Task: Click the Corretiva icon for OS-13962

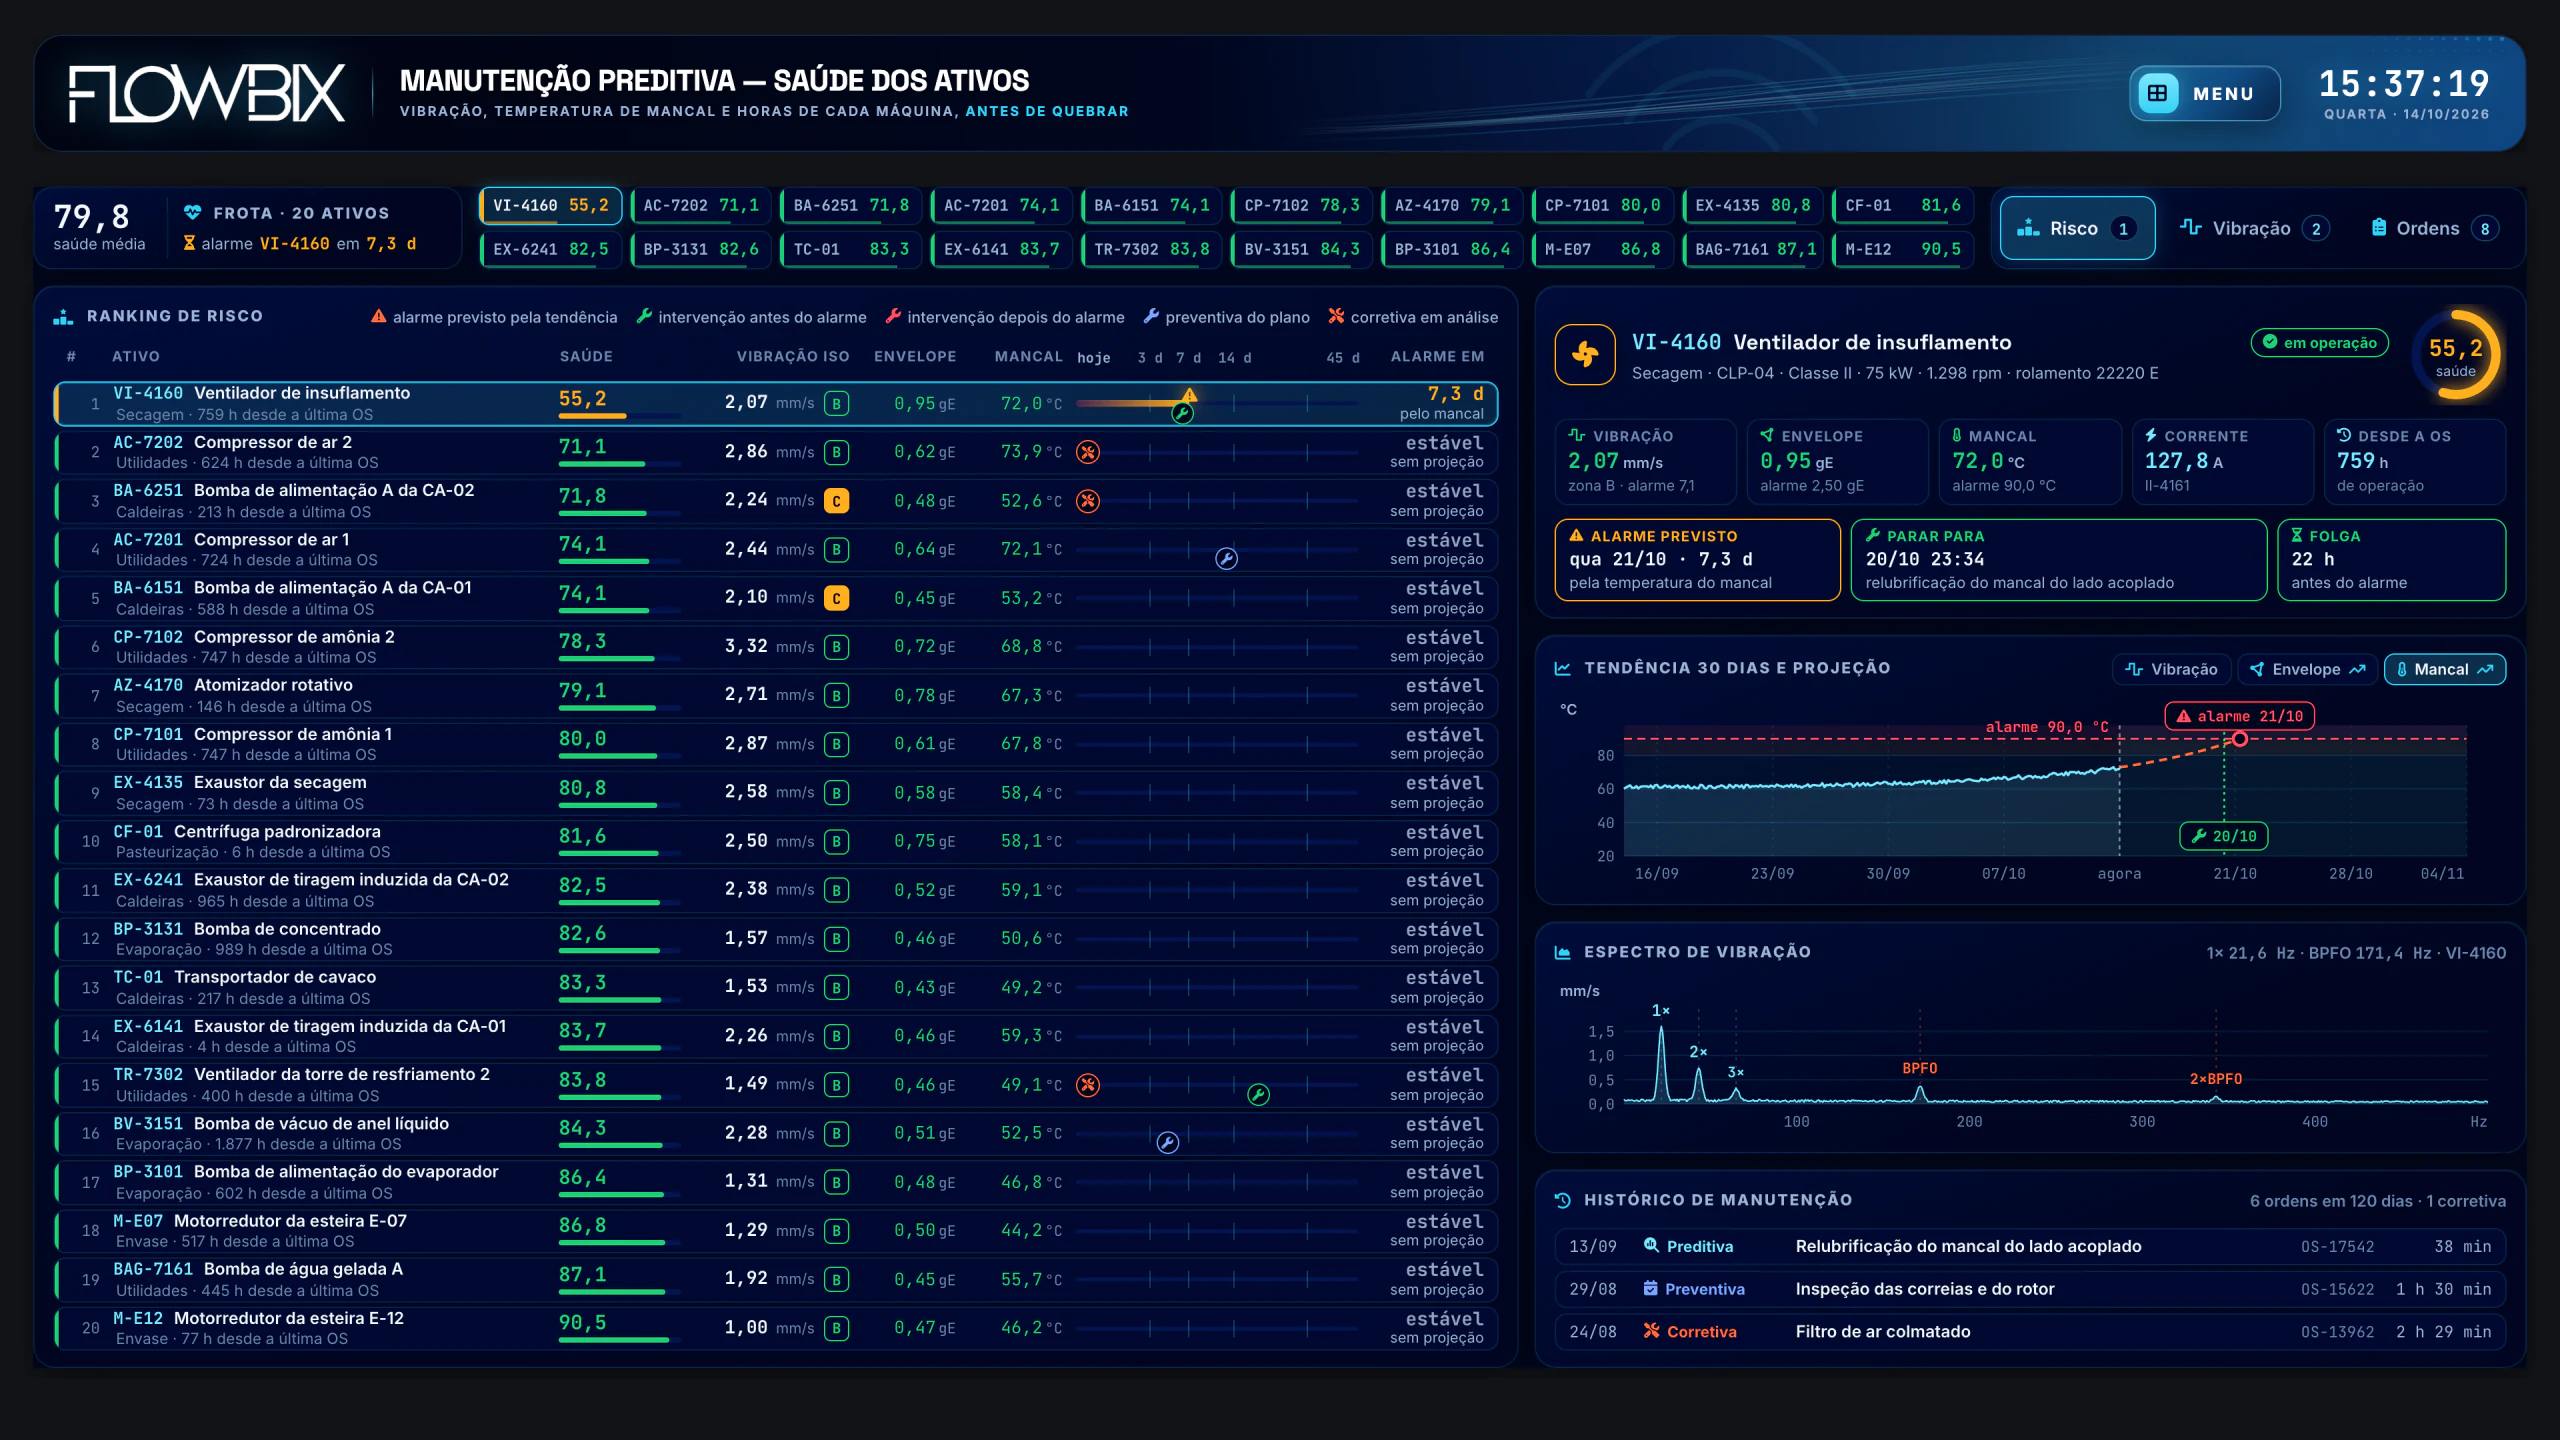Action: tap(1652, 1331)
